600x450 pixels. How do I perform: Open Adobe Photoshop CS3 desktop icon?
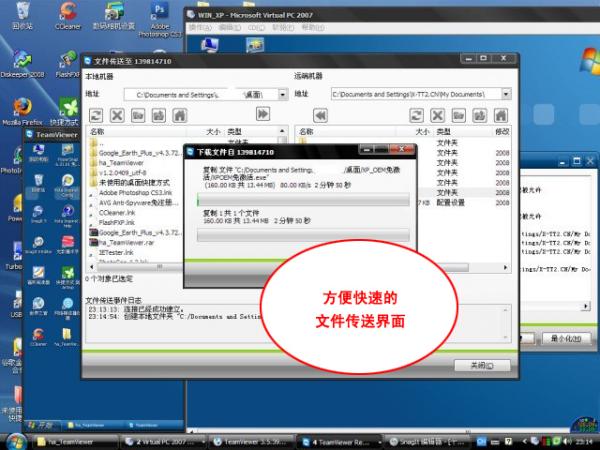coord(158,14)
